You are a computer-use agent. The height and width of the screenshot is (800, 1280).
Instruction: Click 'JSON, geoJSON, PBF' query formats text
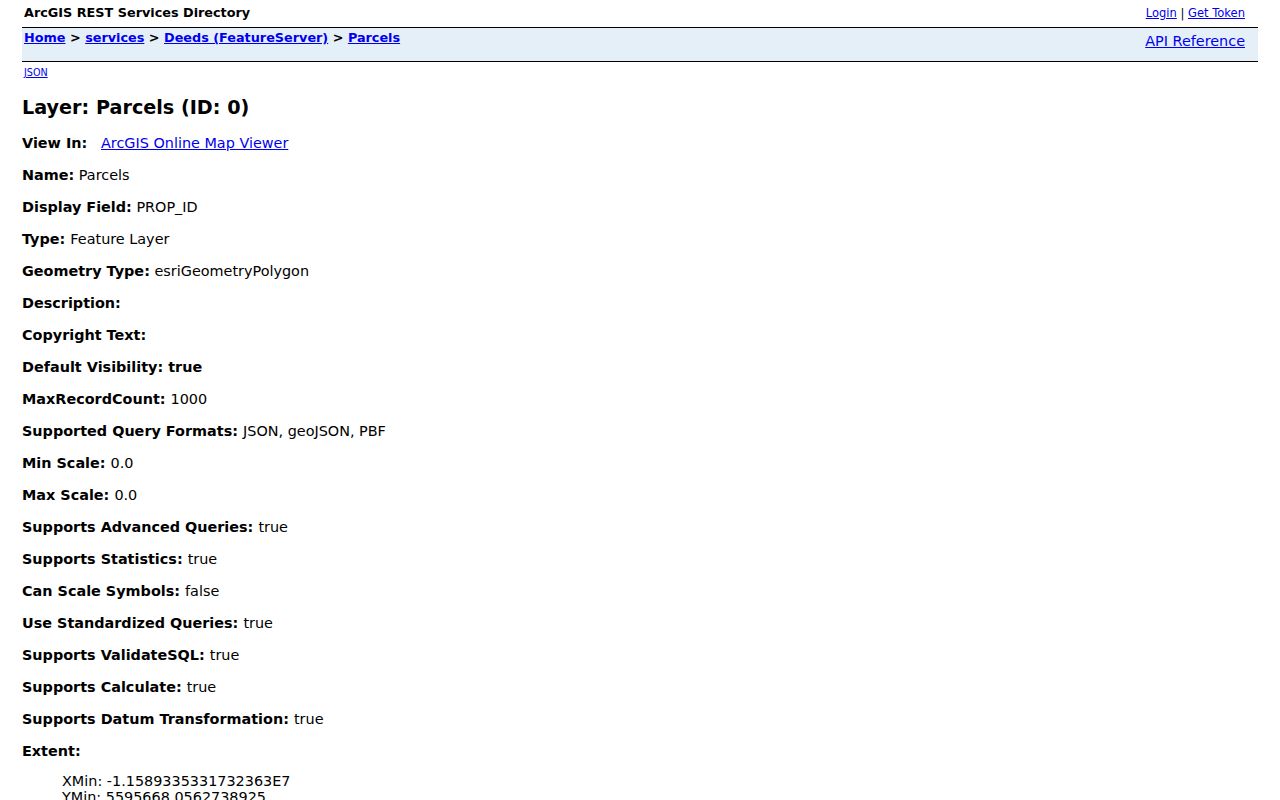click(x=314, y=431)
